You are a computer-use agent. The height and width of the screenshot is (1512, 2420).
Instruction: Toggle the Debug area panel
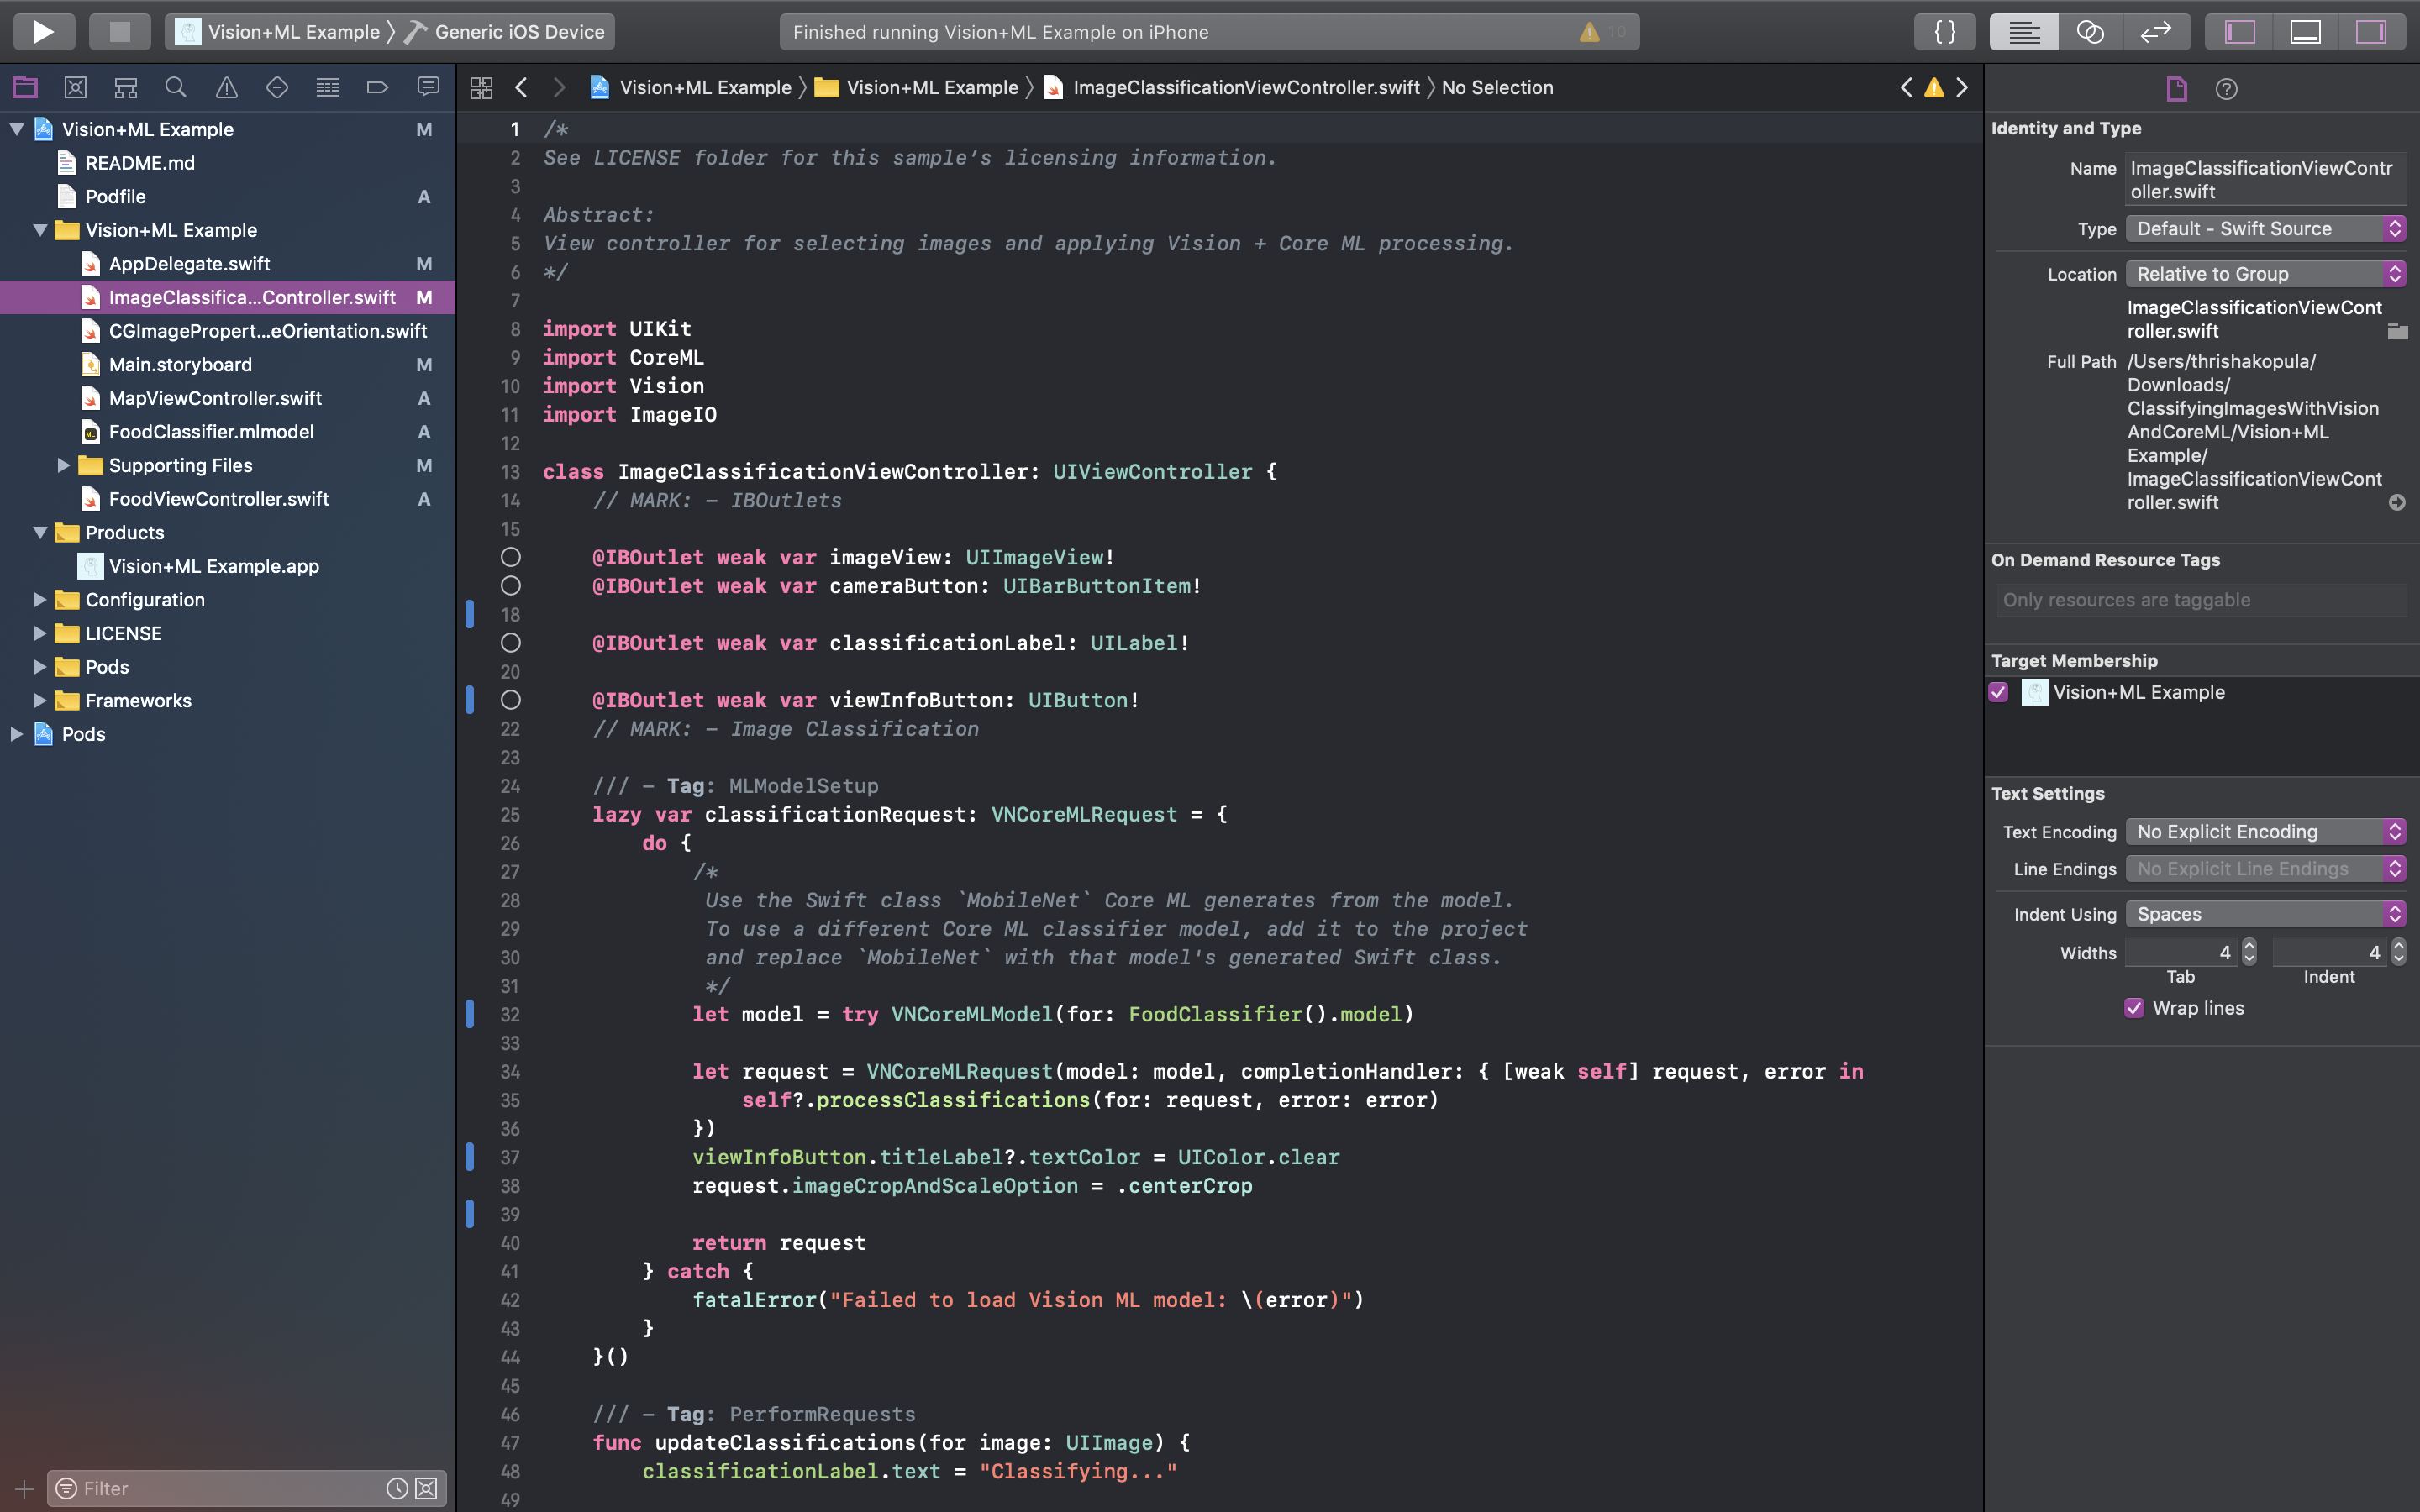tap(2305, 32)
